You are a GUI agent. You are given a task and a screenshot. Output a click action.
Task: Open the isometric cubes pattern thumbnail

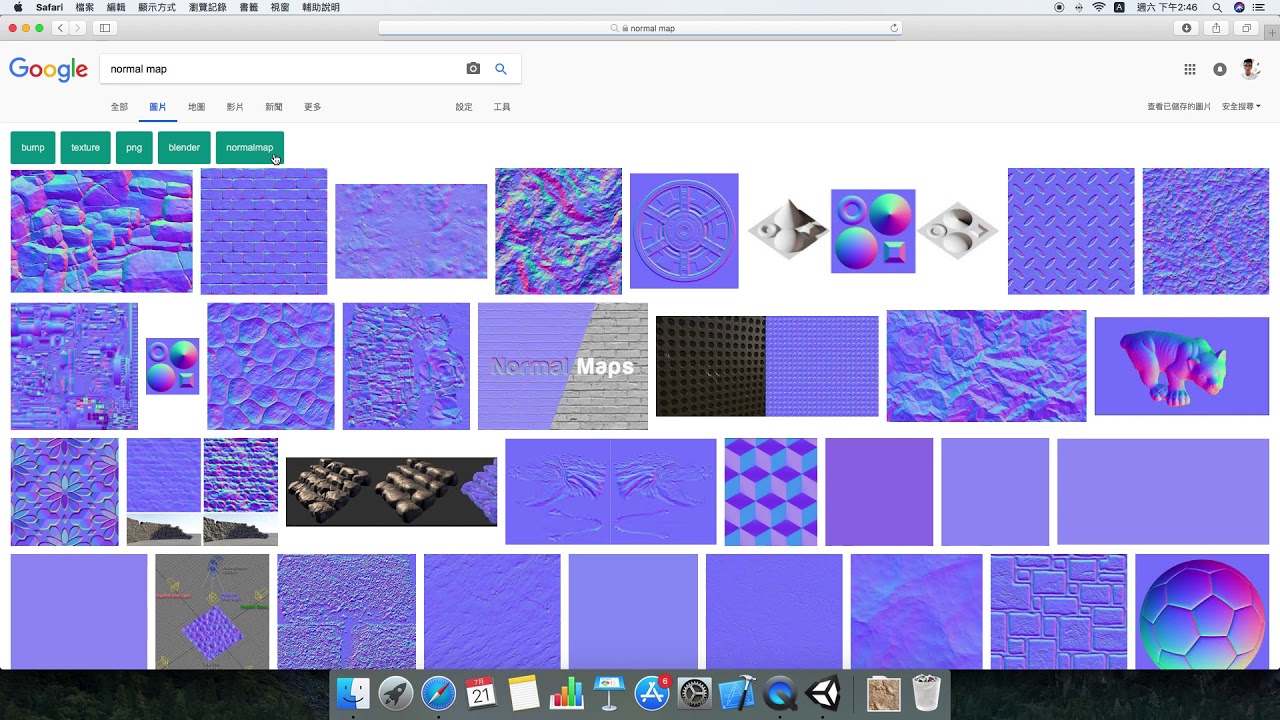pos(771,491)
